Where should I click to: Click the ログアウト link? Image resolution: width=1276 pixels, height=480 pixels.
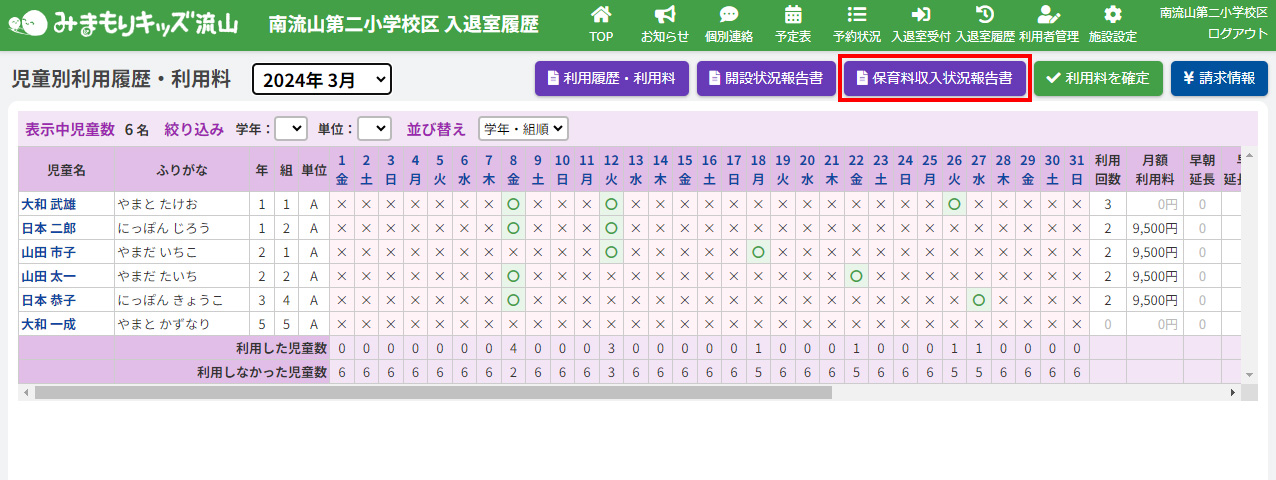click(1237, 33)
